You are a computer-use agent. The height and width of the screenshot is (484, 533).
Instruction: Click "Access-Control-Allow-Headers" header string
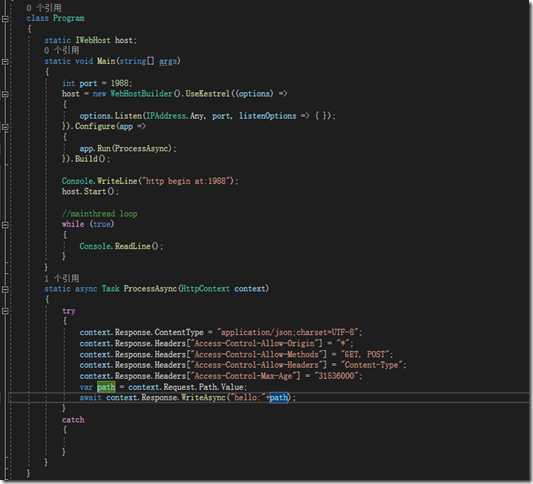(257, 365)
